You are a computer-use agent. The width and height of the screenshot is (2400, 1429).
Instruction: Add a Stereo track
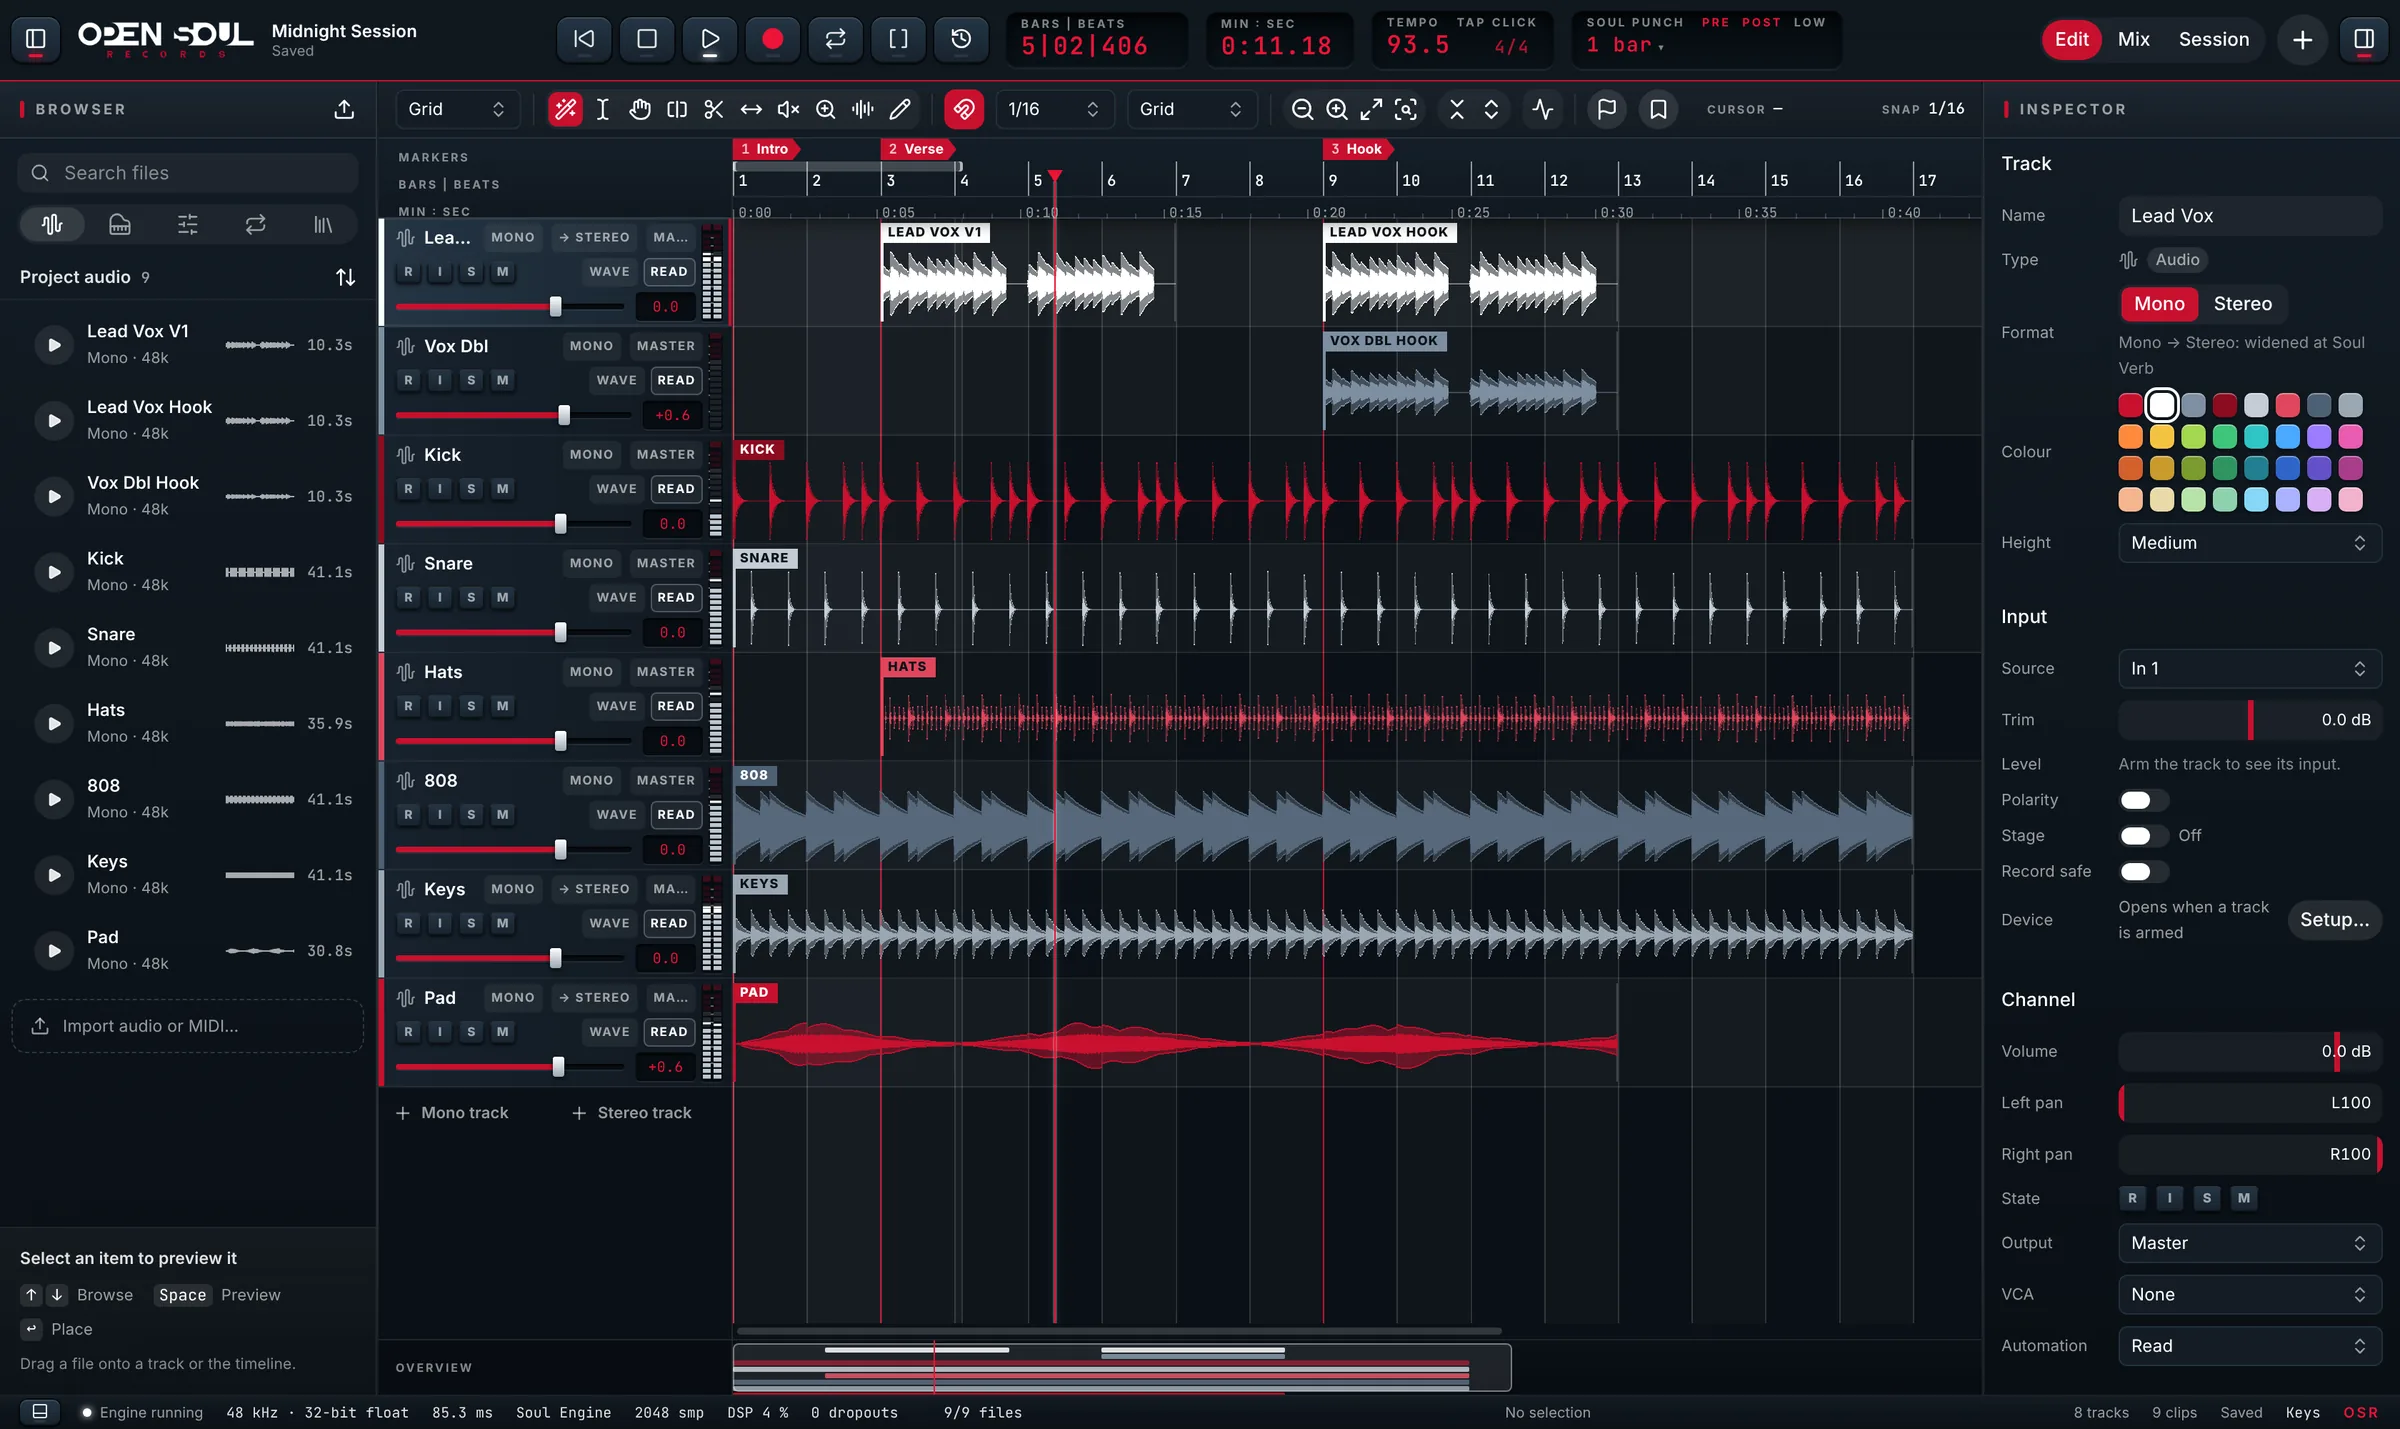[x=631, y=1113]
